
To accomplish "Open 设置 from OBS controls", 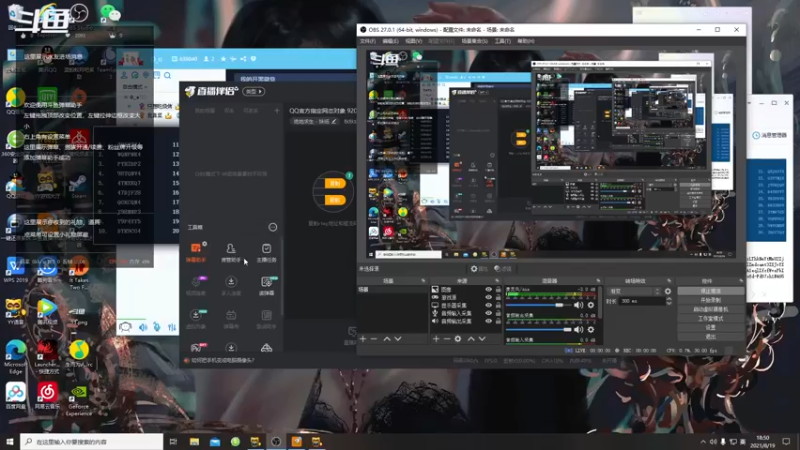I will point(710,328).
